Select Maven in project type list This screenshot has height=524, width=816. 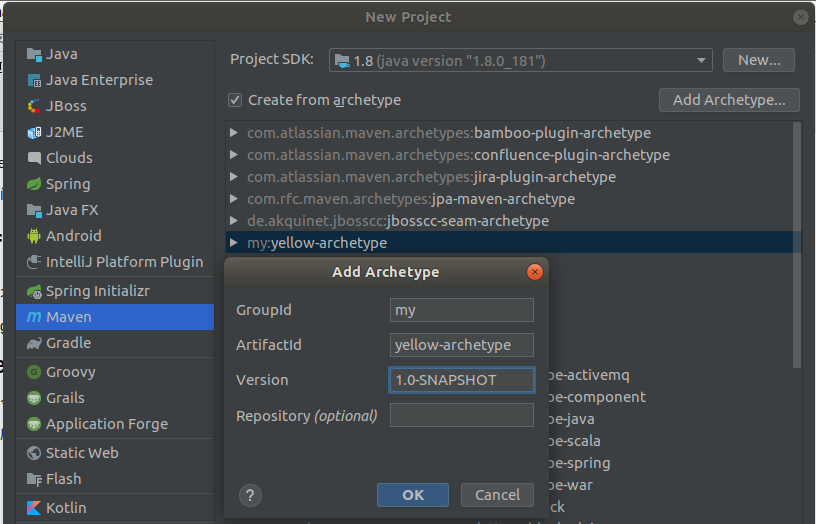(68, 317)
